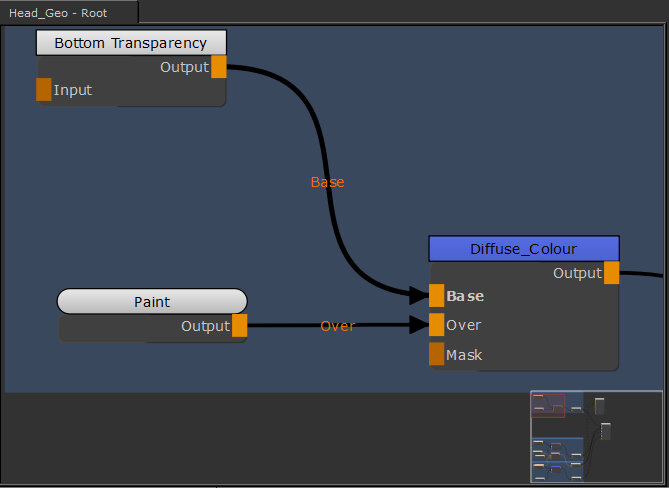Select the Head_Geo - Root tab
The height and width of the screenshot is (488, 669).
[x=68, y=13]
